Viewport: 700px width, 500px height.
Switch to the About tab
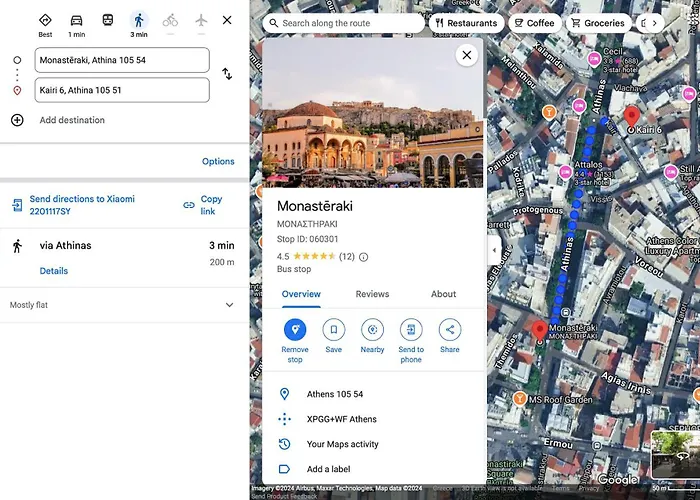click(x=443, y=294)
